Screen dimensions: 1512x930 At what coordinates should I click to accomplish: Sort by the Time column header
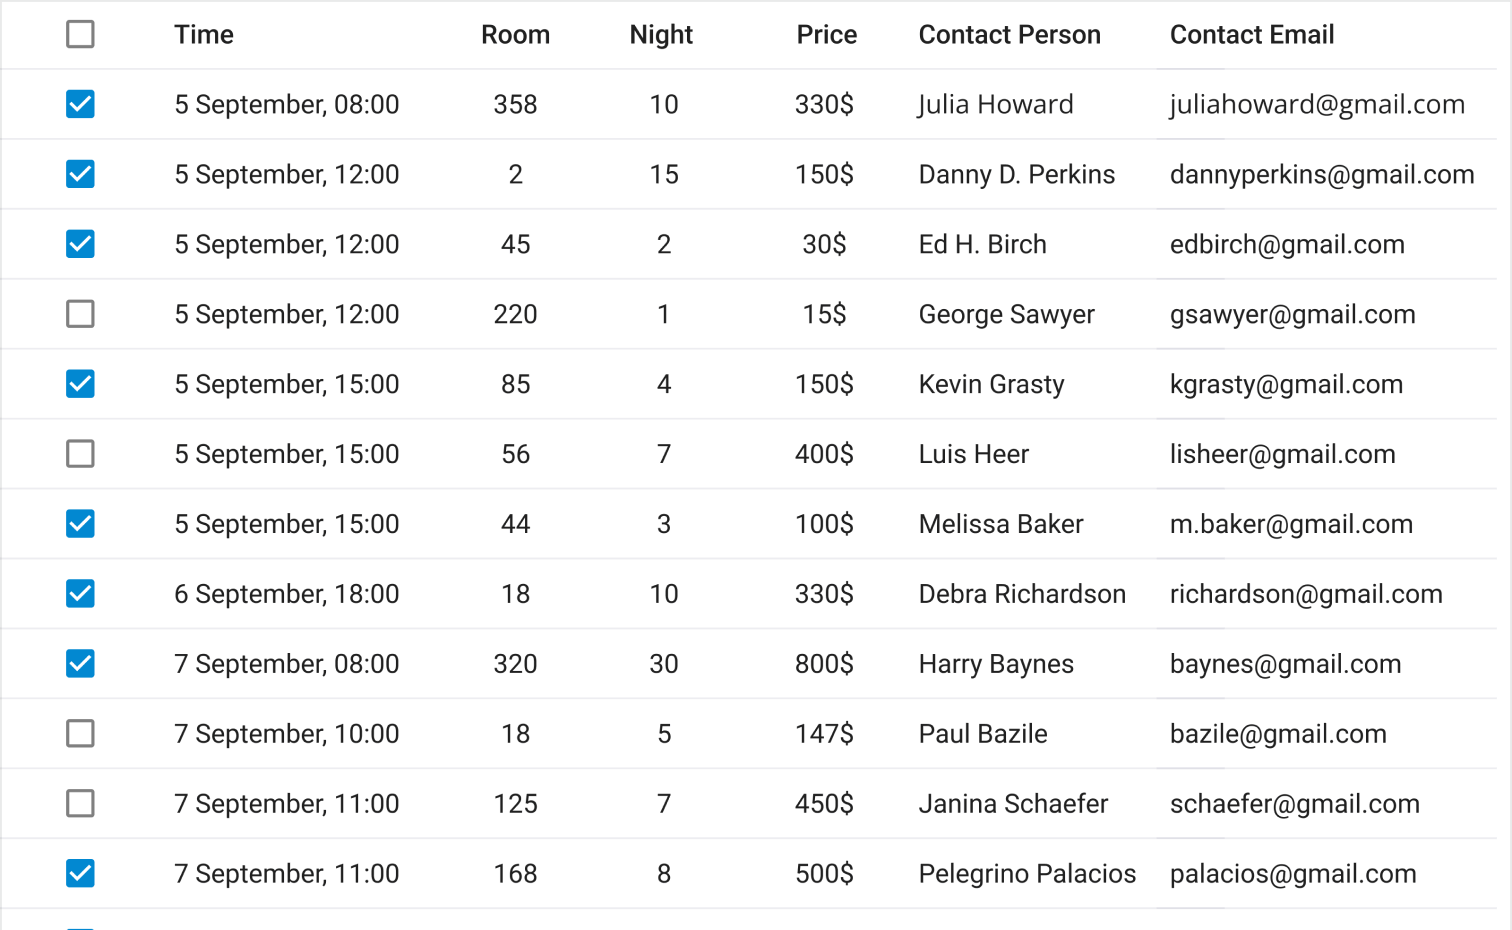pyautogui.click(x=204, y=35)
